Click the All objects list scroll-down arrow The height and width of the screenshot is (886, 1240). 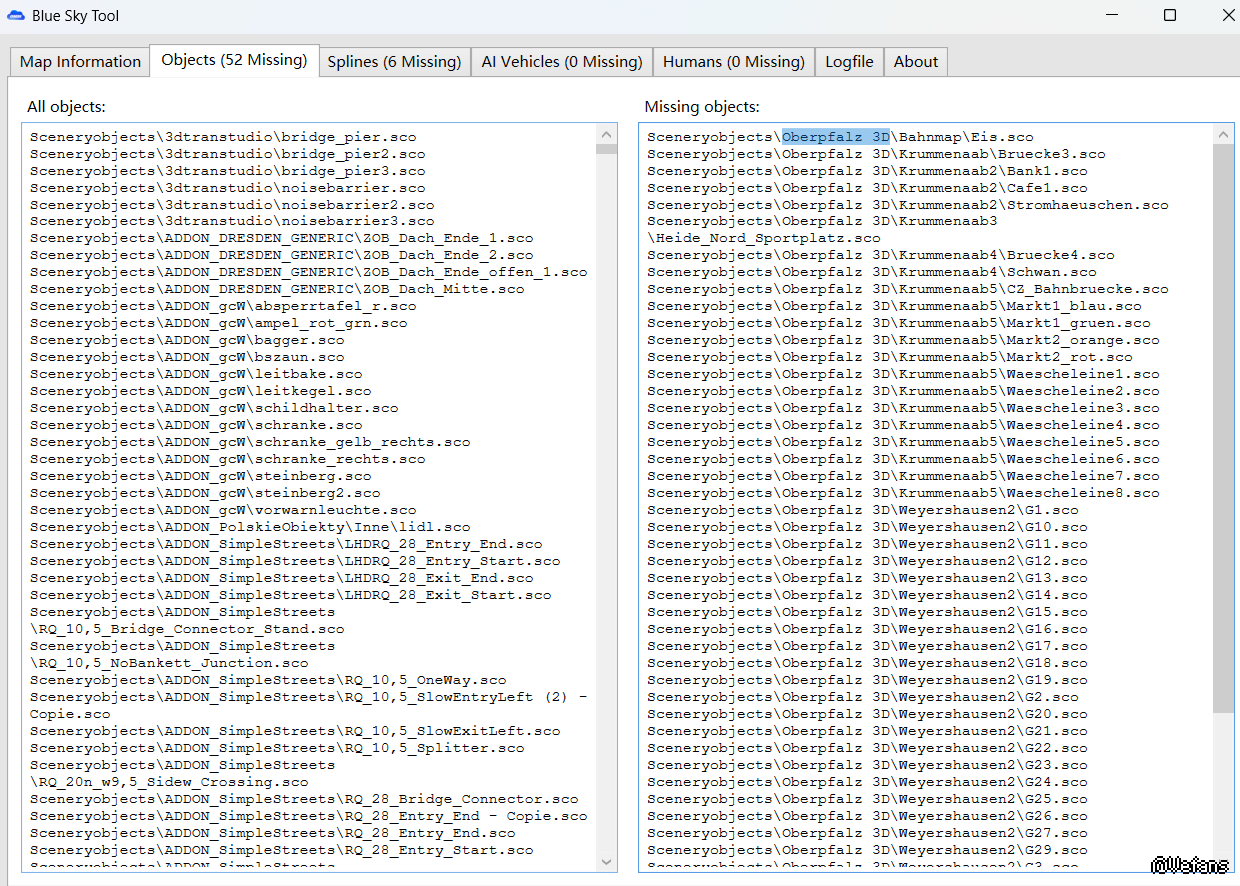pos(606,861)
